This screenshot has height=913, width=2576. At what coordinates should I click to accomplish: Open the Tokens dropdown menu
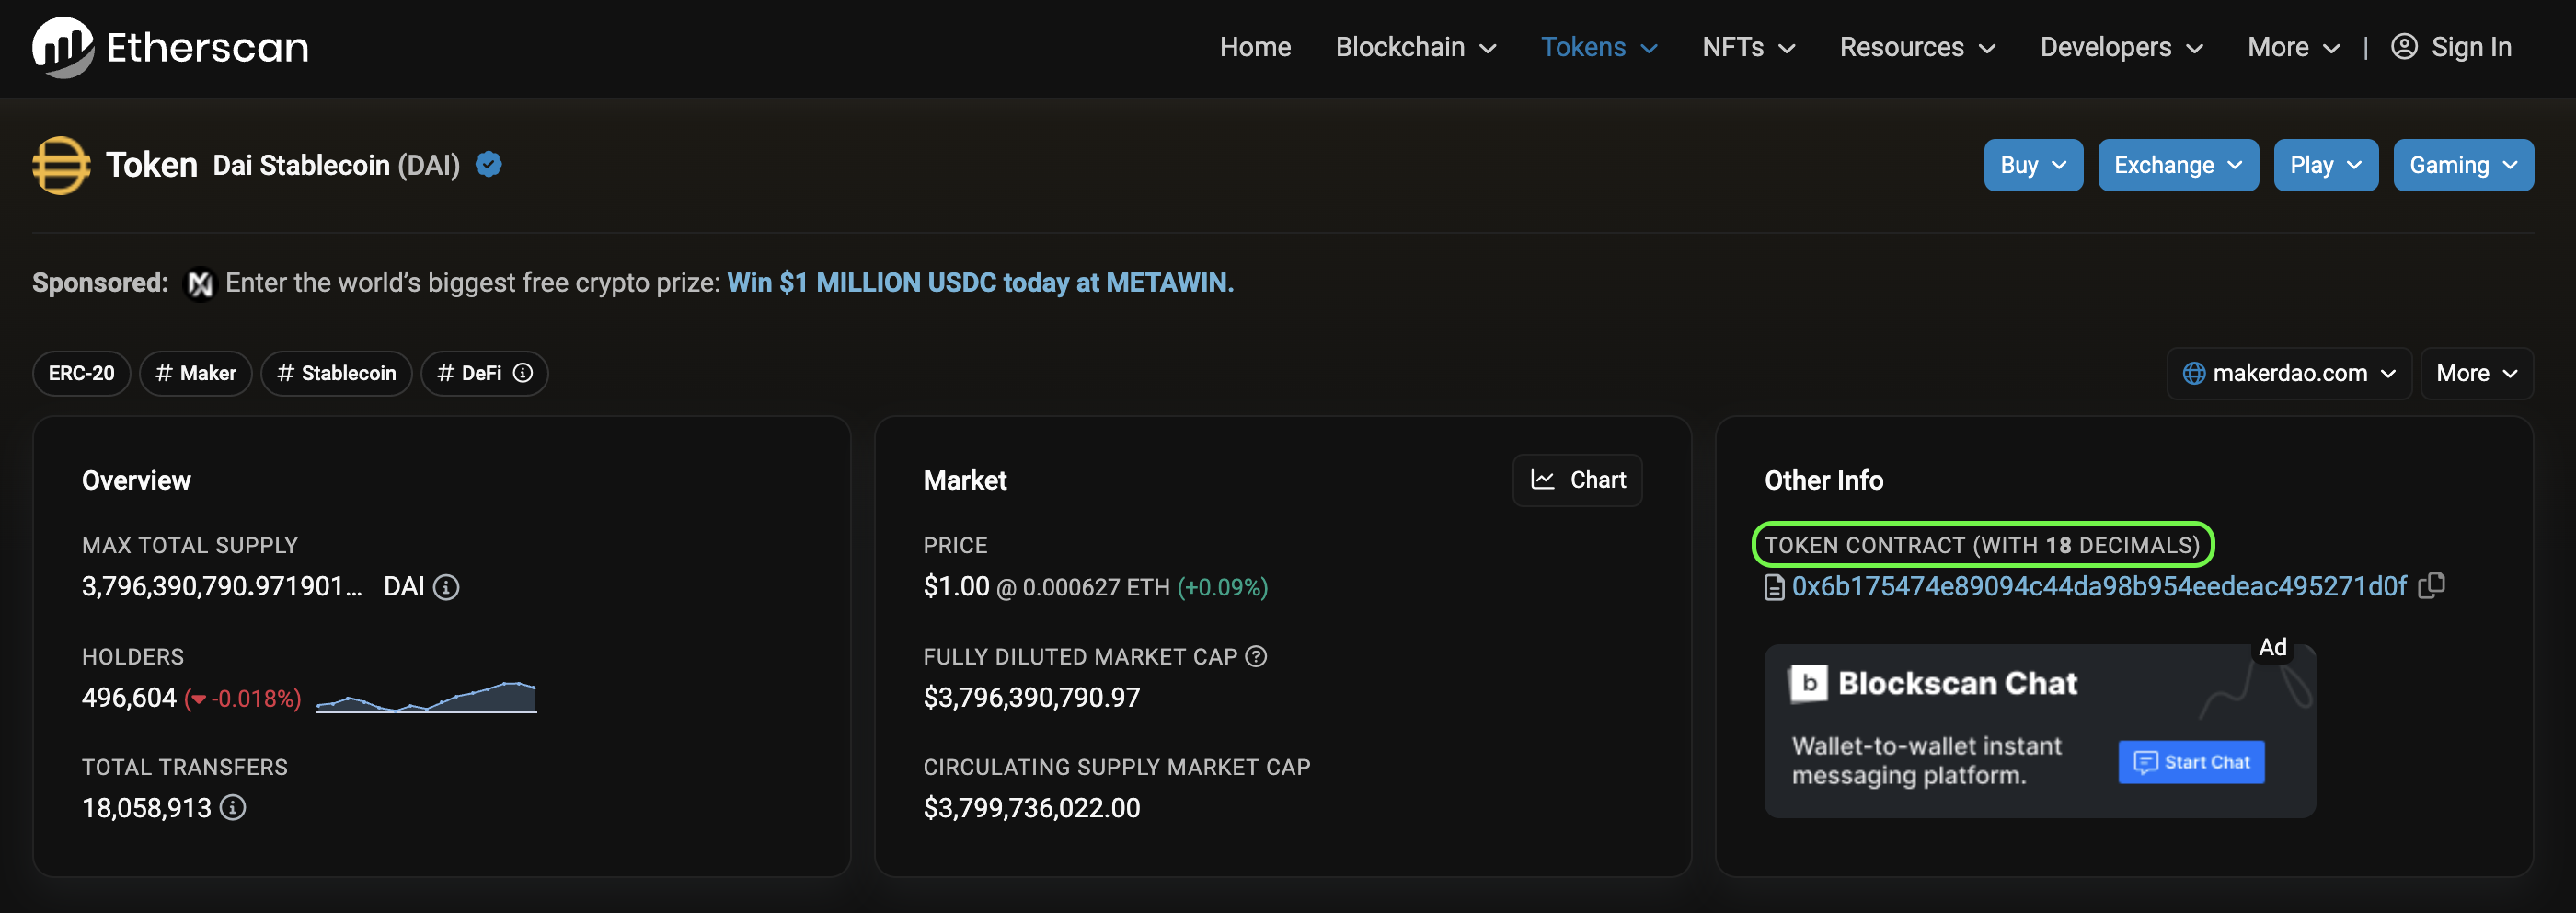click(1599, 47)
